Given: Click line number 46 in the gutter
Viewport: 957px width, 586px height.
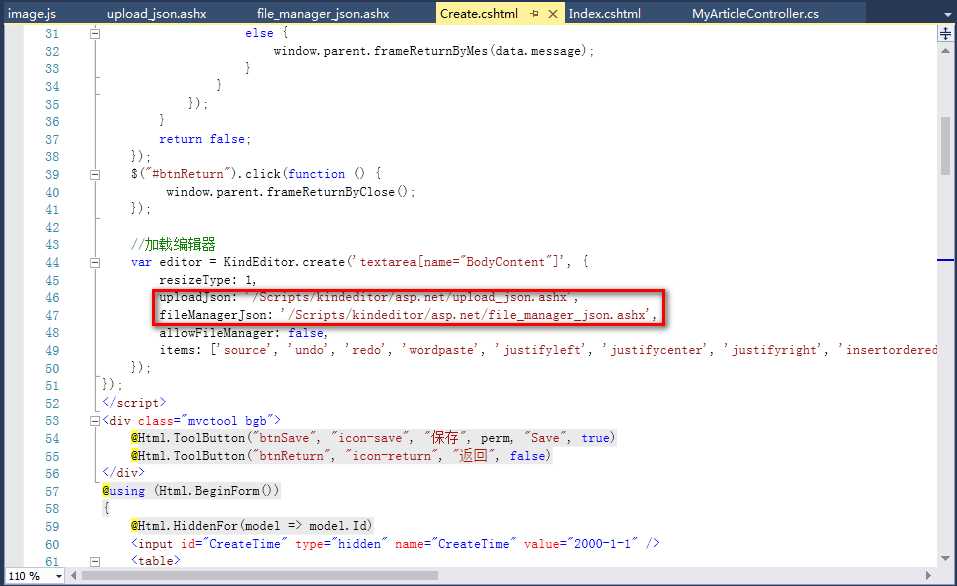Looking at the screenshot, I should [52, 297].
